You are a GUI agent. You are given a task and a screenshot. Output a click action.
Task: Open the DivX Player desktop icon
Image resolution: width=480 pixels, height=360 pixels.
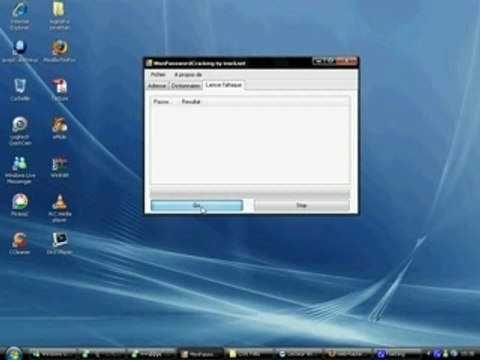tap(59, 243)
